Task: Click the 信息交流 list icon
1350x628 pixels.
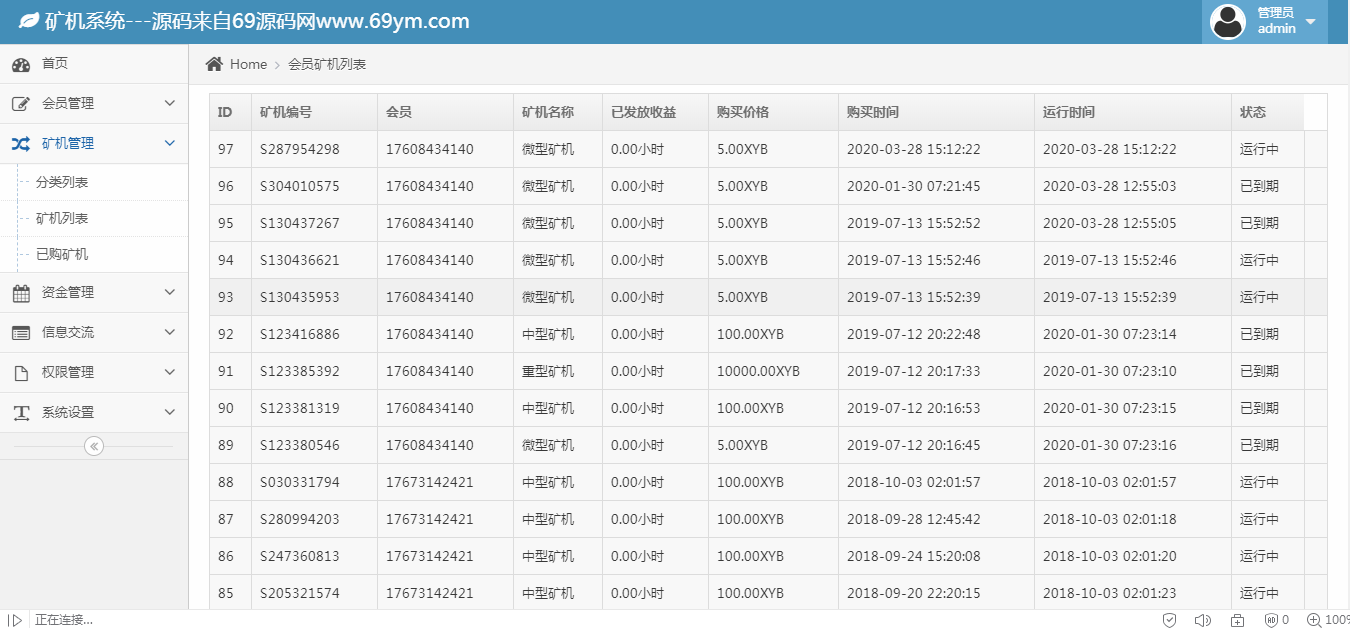Action: click(x=21, y=333)
